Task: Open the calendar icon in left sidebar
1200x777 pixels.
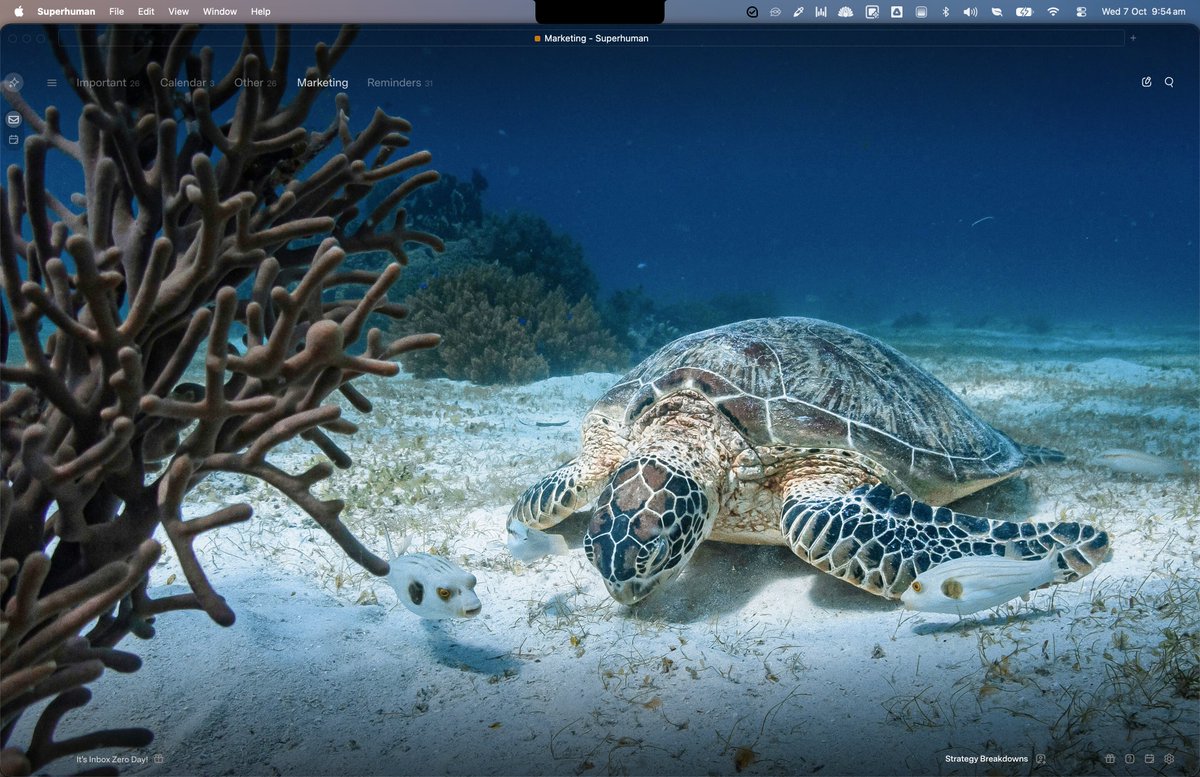Action: (x=13, y=140)
